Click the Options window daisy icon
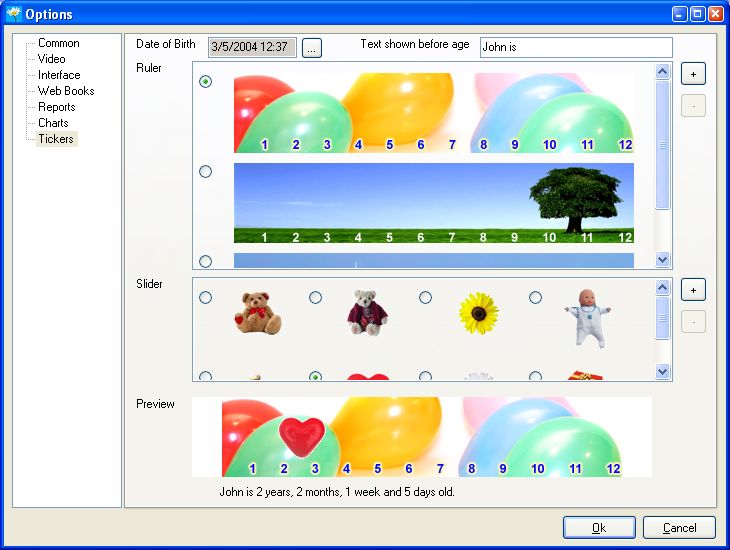The image size is (730, 550). point(14,14)
